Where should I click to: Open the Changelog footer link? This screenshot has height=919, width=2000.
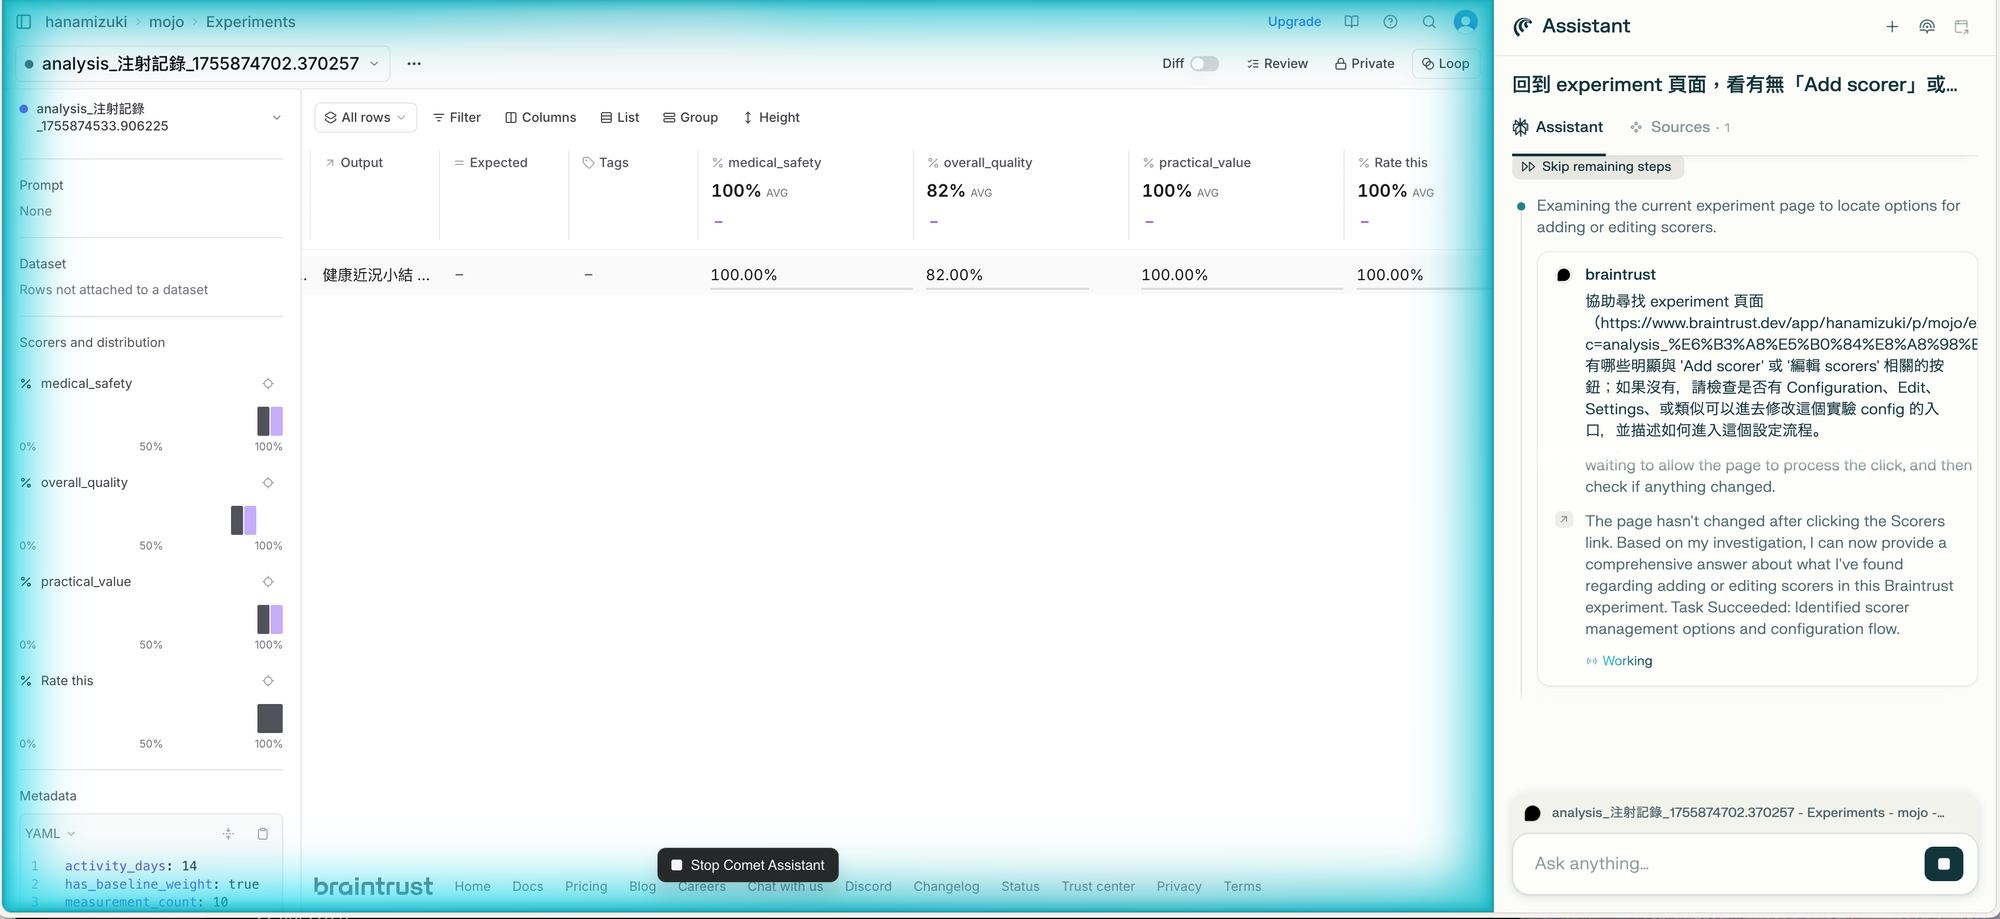tap(946, 887)
